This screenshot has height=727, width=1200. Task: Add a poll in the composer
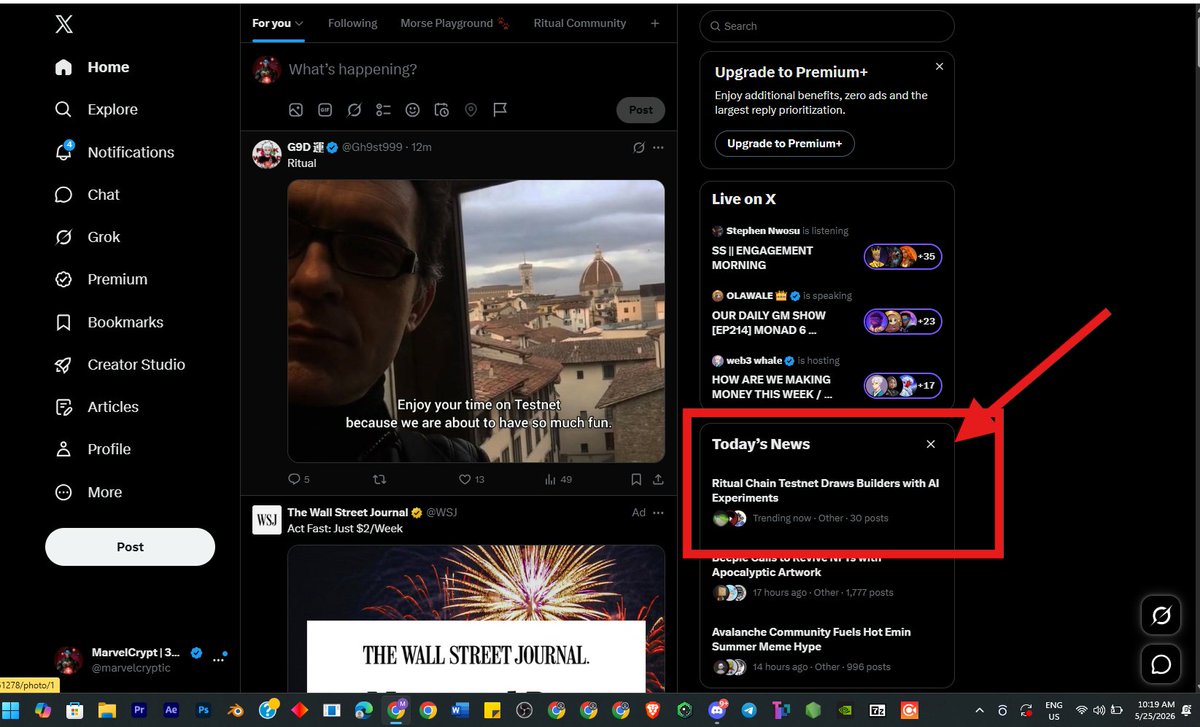click(383, 110)
